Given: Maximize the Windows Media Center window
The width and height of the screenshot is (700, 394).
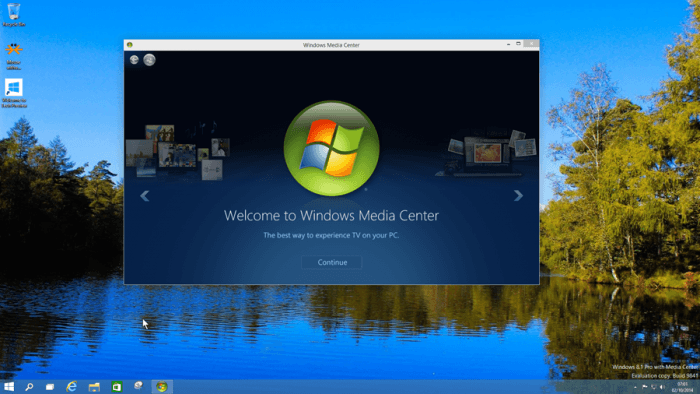Looking at the screenshot, I should click(518, 44).
